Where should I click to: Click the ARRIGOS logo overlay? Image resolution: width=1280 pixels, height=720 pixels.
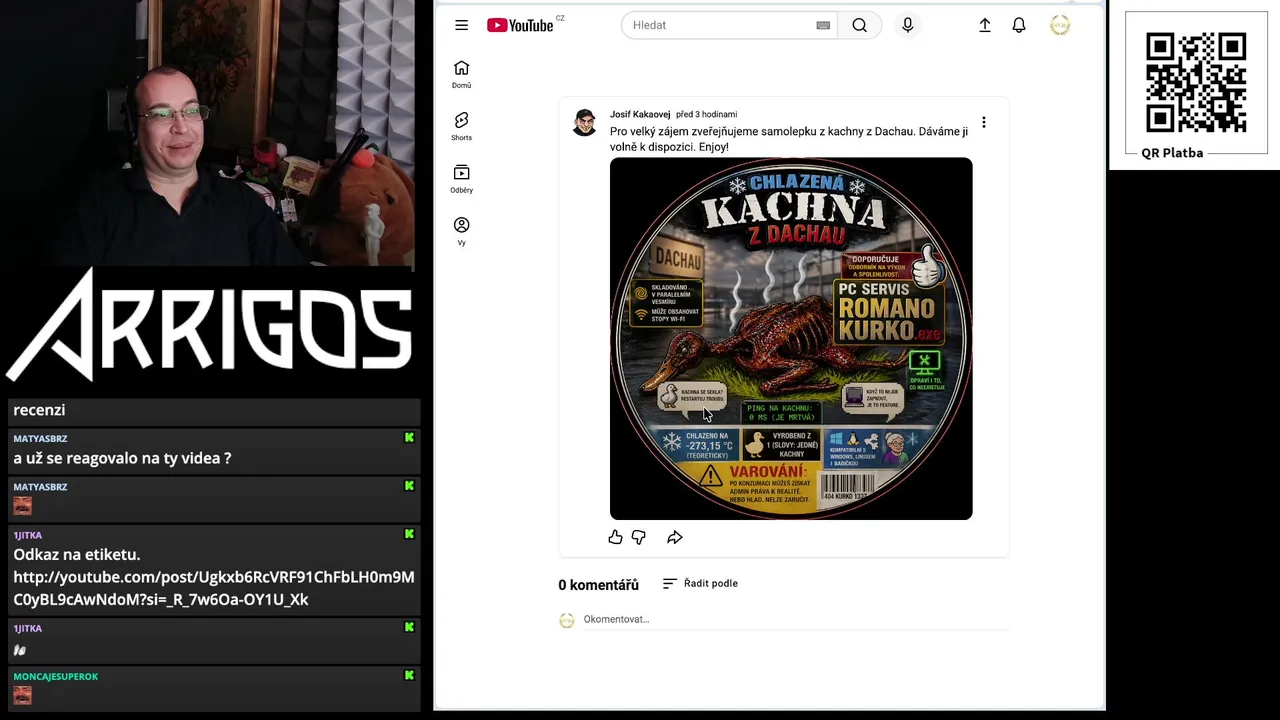210,325
